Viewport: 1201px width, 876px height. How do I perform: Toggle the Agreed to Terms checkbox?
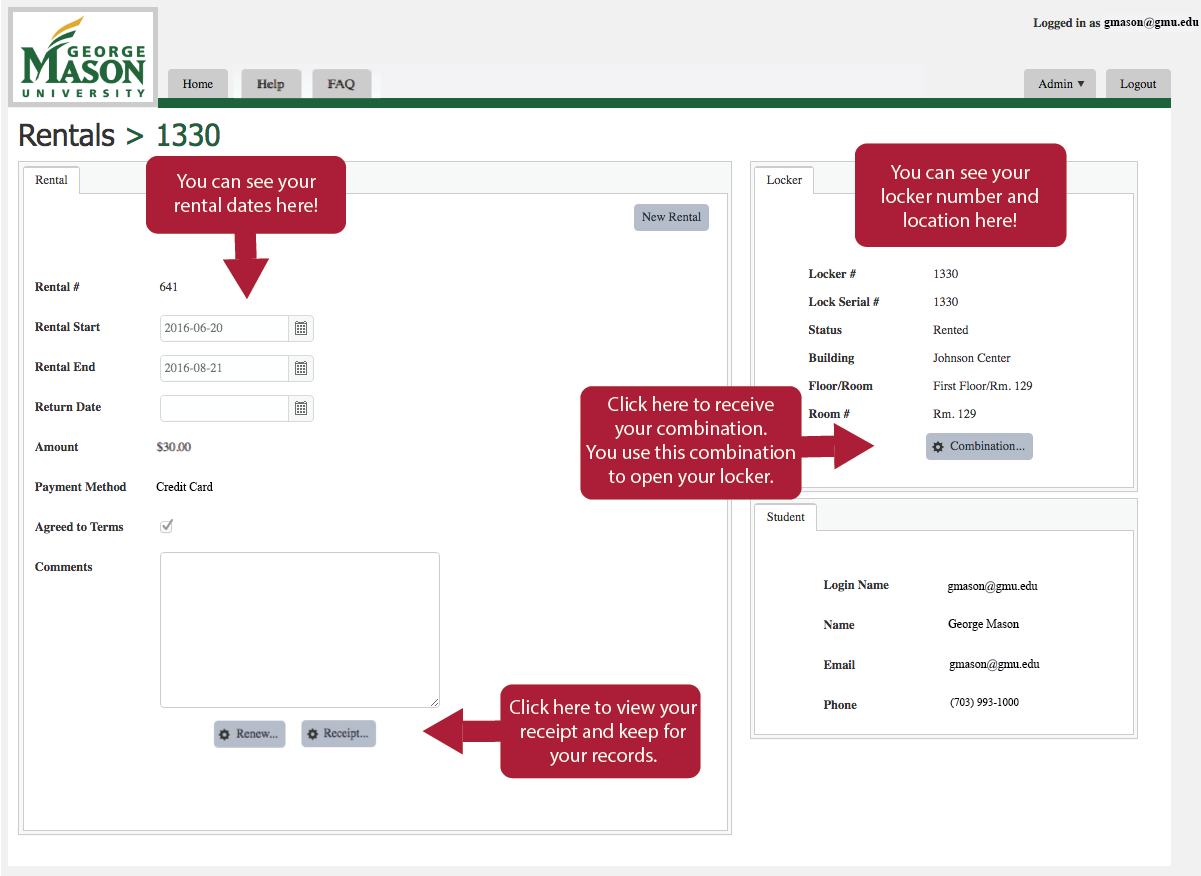click(x=167, y=527)
